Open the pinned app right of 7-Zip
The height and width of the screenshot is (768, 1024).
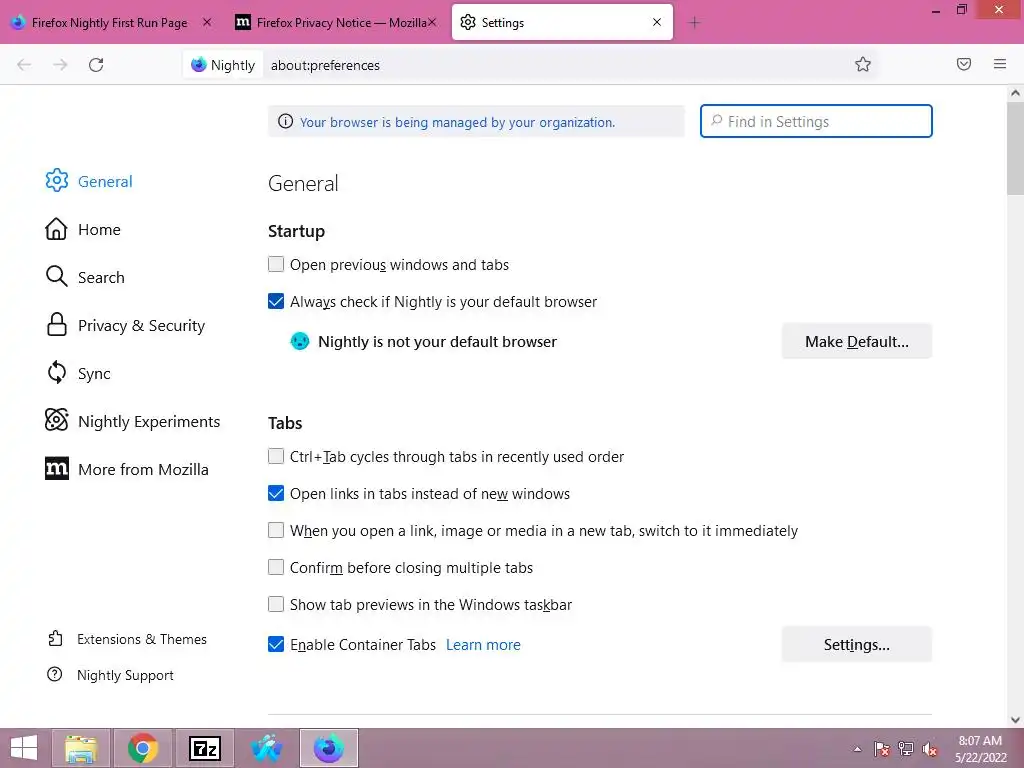267,748
